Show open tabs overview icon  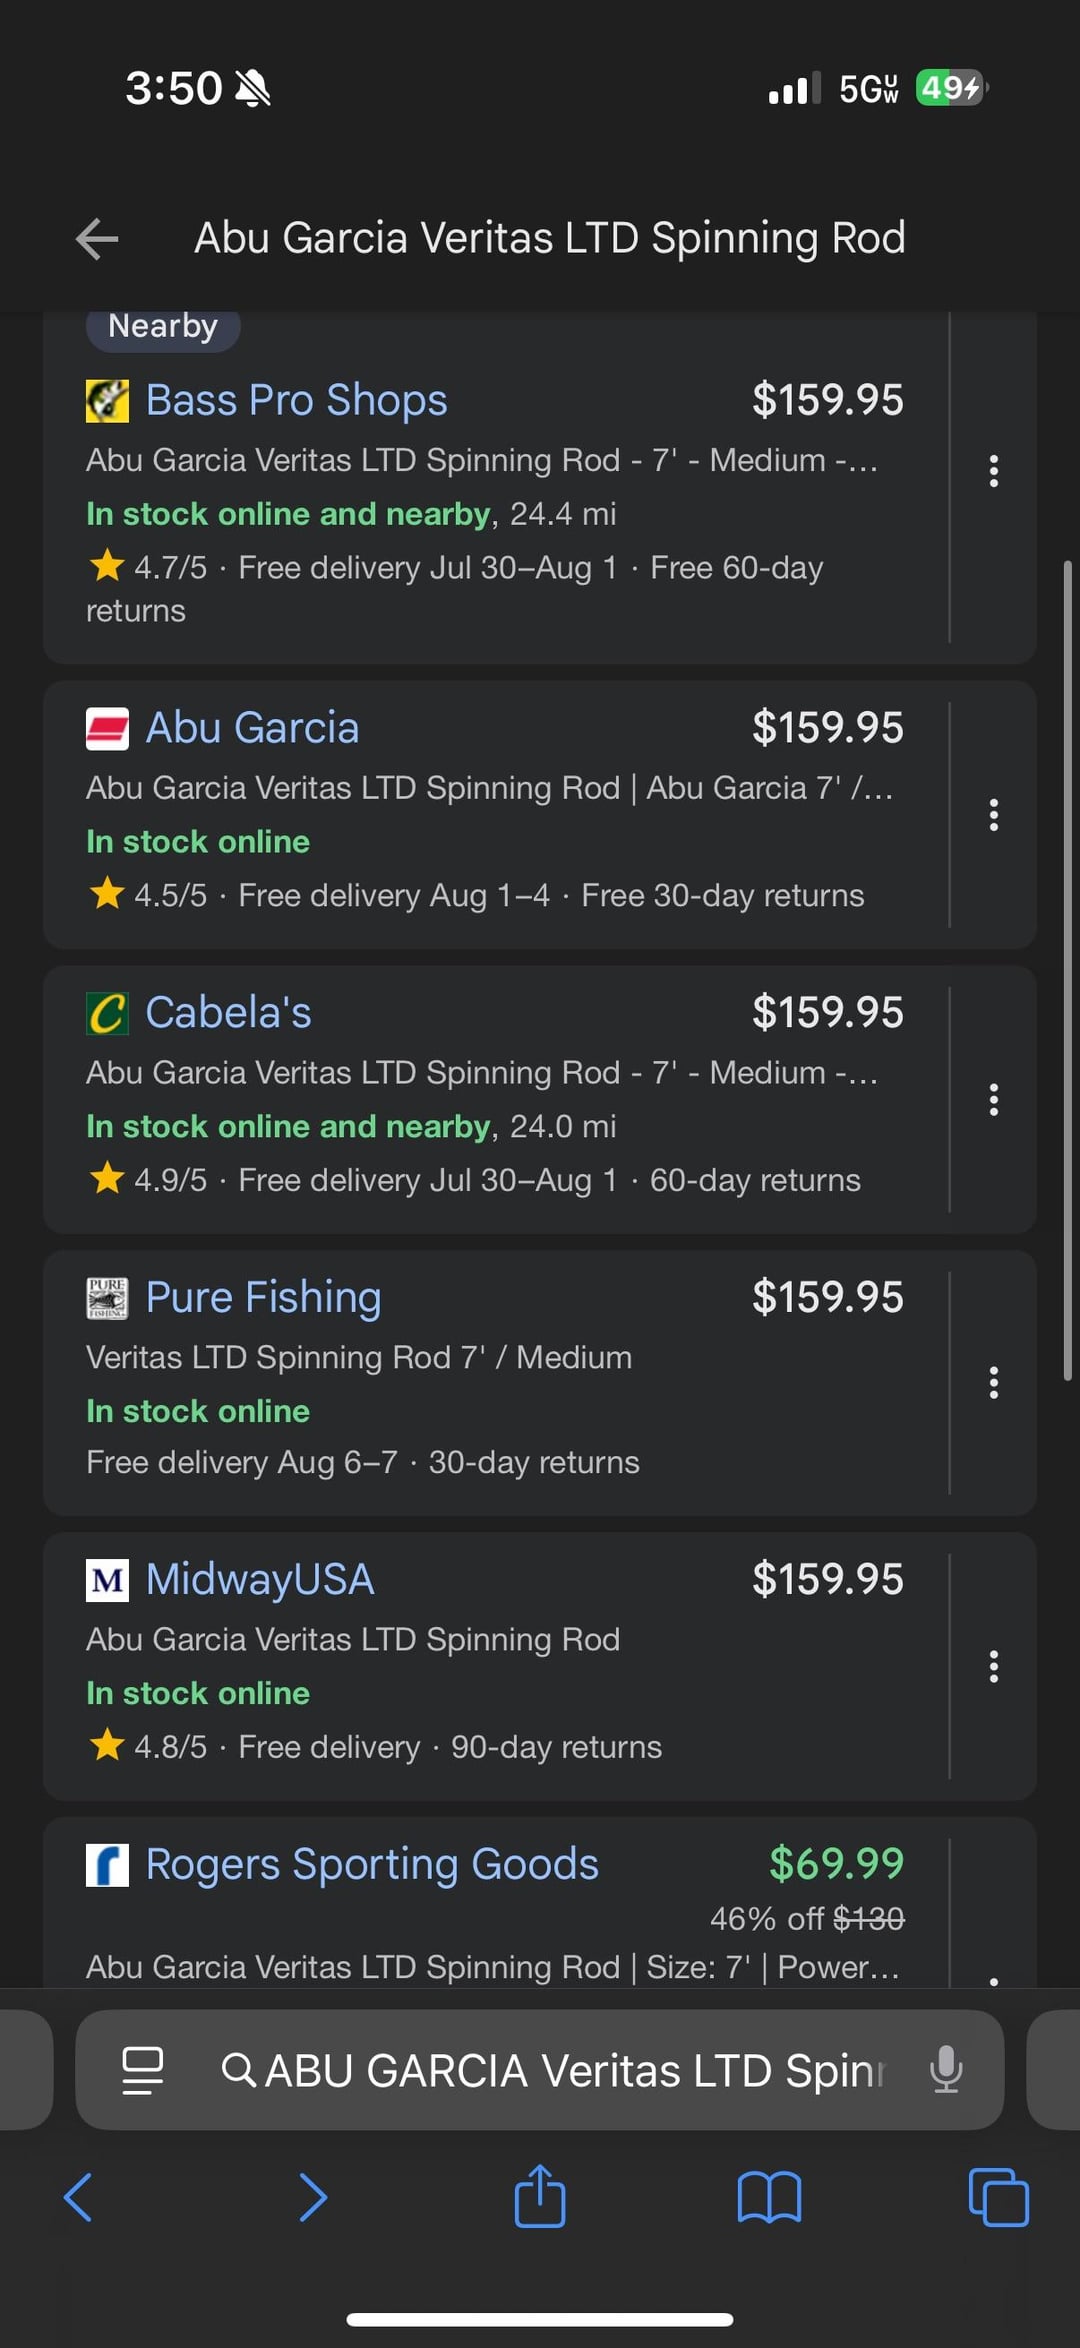(x=998, y=2197)
